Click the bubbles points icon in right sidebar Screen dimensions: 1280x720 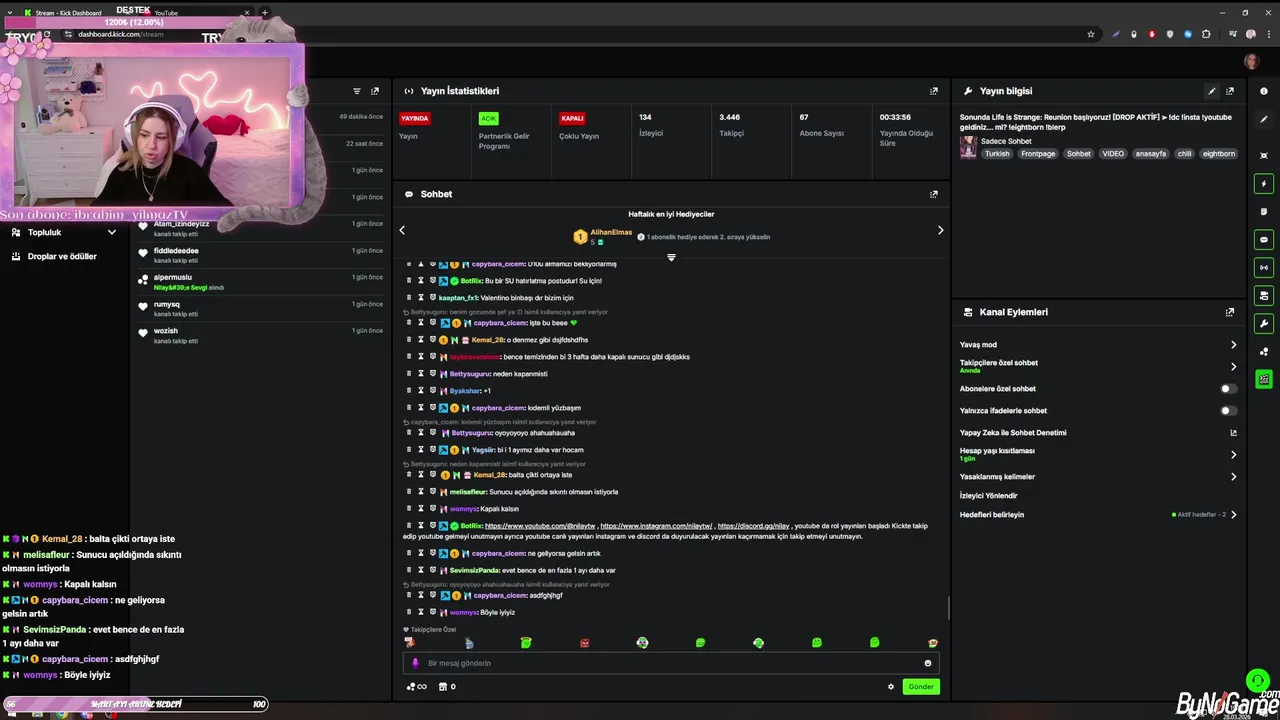tap(1264, 352)
